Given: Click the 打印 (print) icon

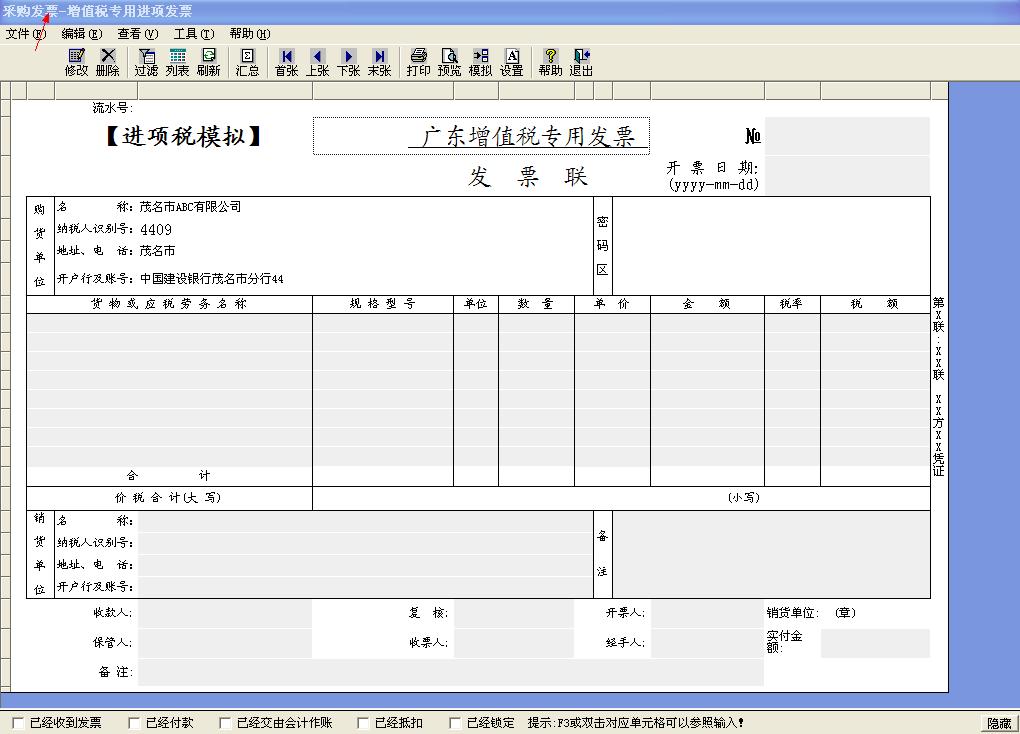Looking at the screenshot, I should (418, 62).
